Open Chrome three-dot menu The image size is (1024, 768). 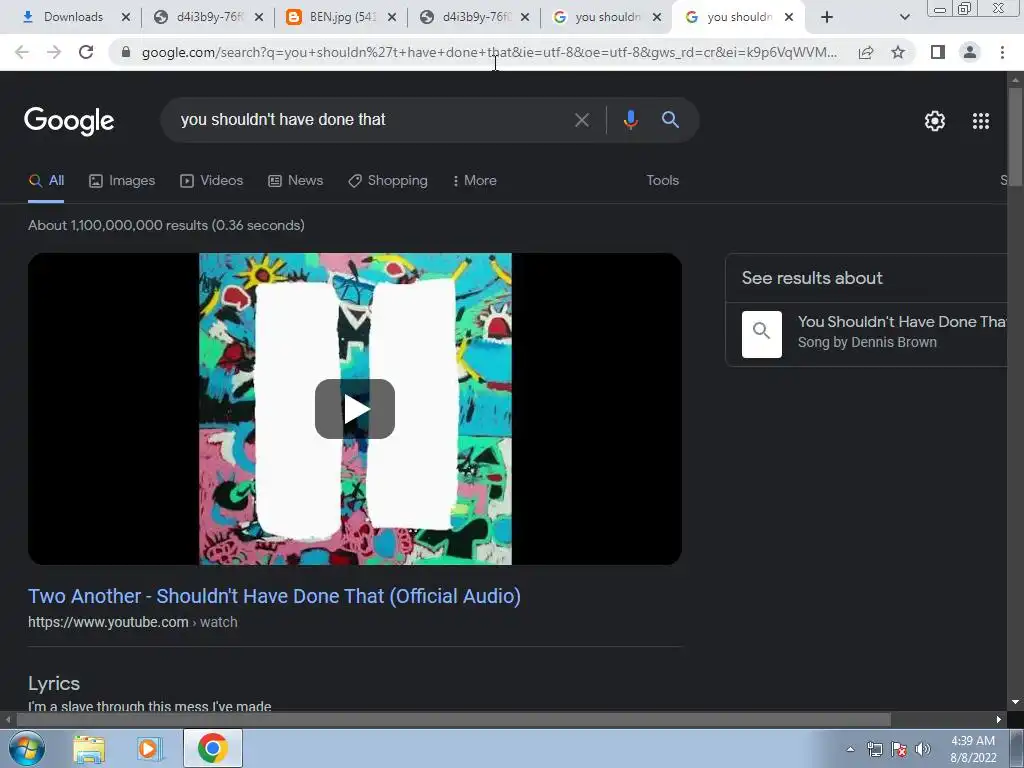[x=1002, y=52]
